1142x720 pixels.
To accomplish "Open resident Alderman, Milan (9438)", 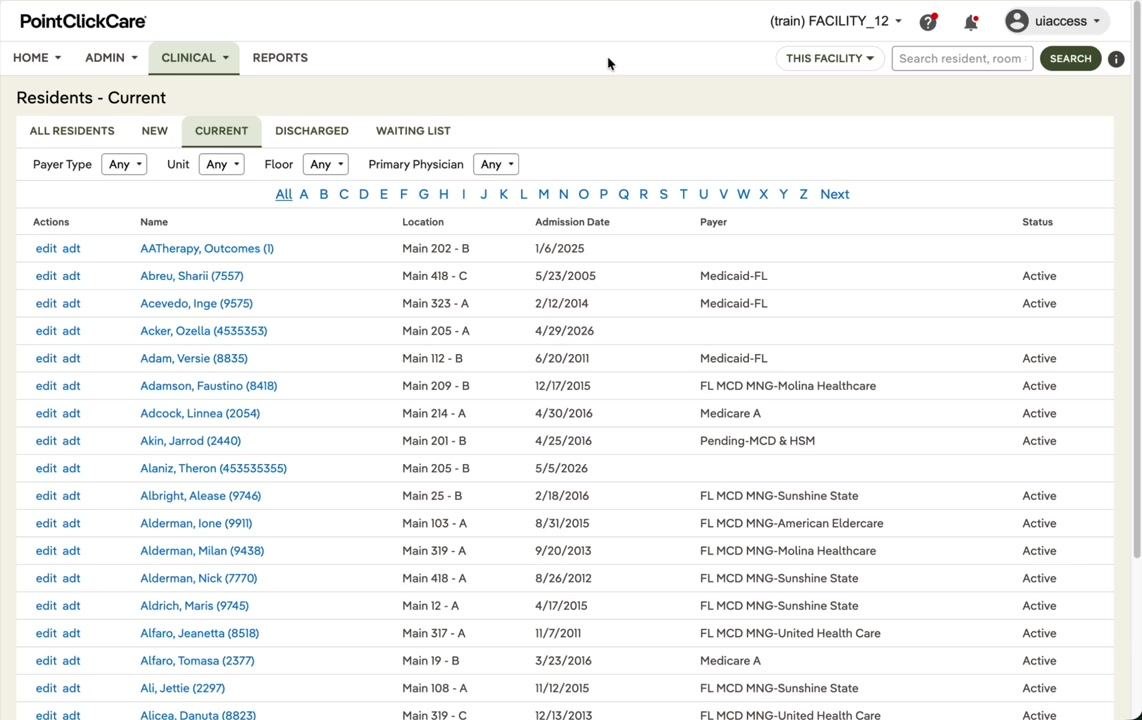I will pyautogui.click(x=202, y=551).
